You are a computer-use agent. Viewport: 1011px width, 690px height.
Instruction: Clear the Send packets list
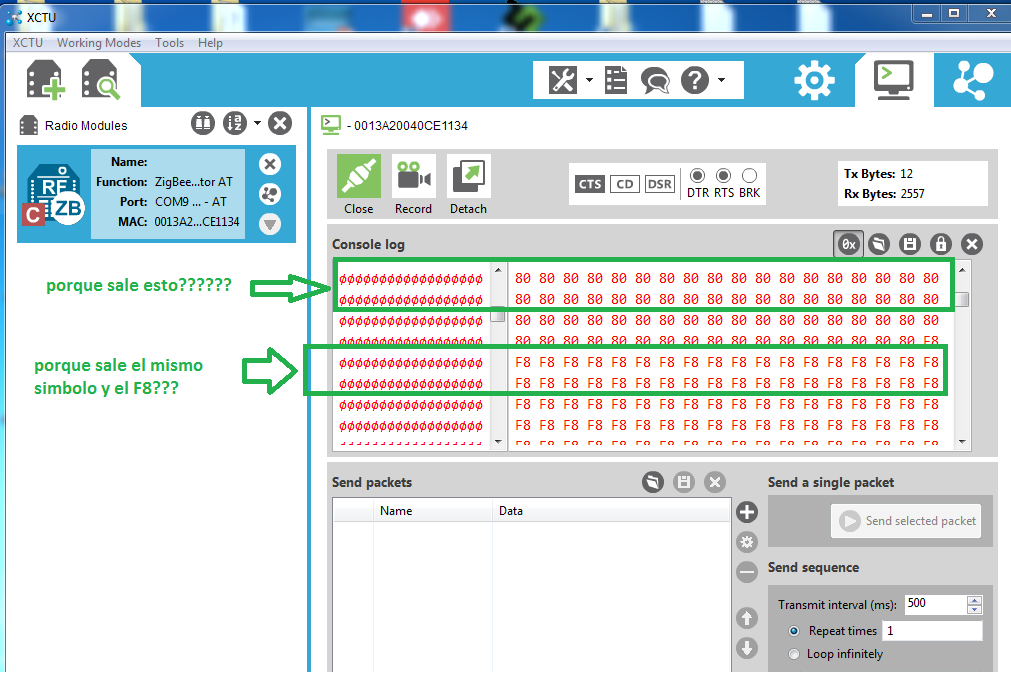pos(714,482)
